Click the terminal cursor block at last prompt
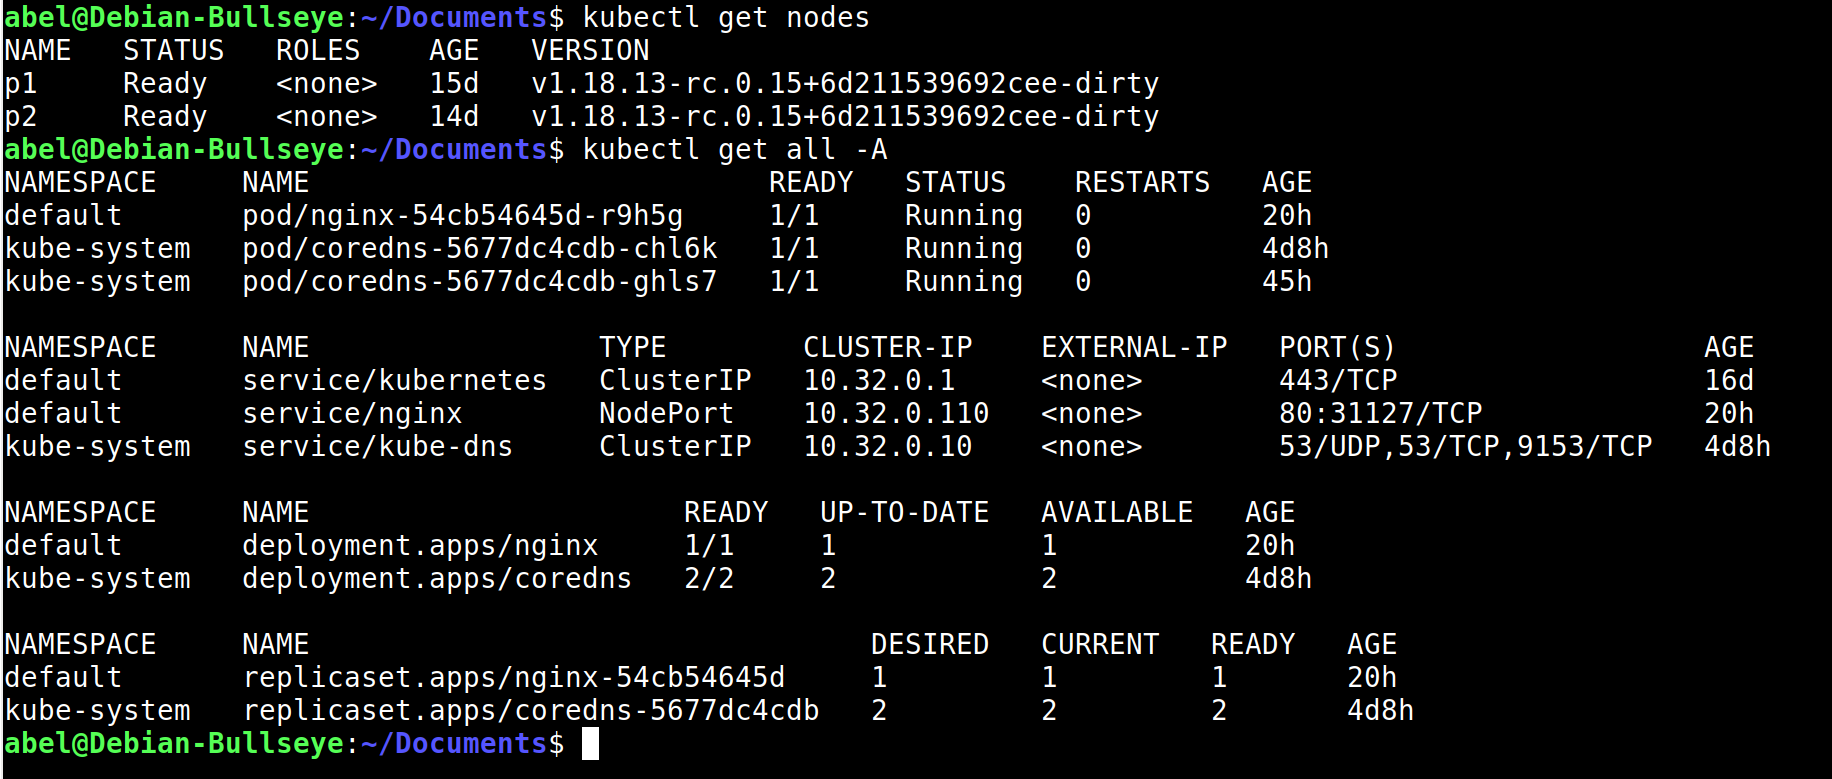 591,744
